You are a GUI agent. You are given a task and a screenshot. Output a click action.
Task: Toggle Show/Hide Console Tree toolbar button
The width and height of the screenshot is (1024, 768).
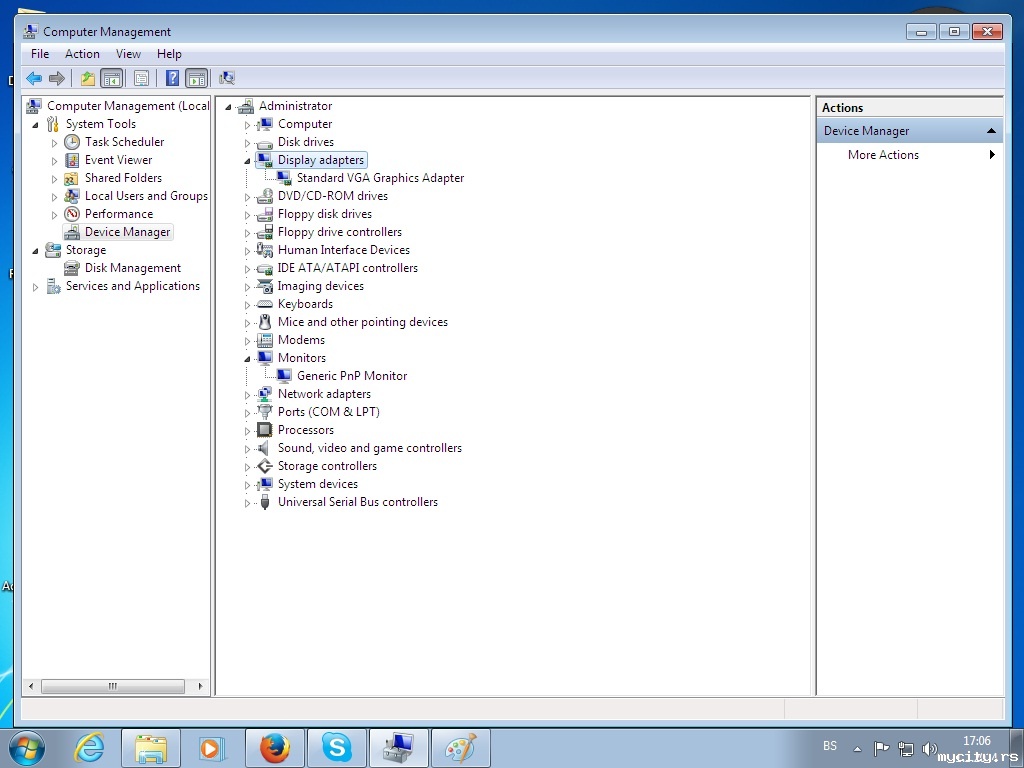click(x=112, y=78)
